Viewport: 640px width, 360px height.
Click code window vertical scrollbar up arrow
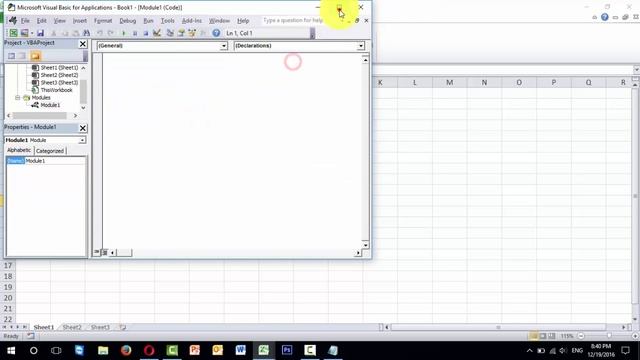[x=365, y=60]
